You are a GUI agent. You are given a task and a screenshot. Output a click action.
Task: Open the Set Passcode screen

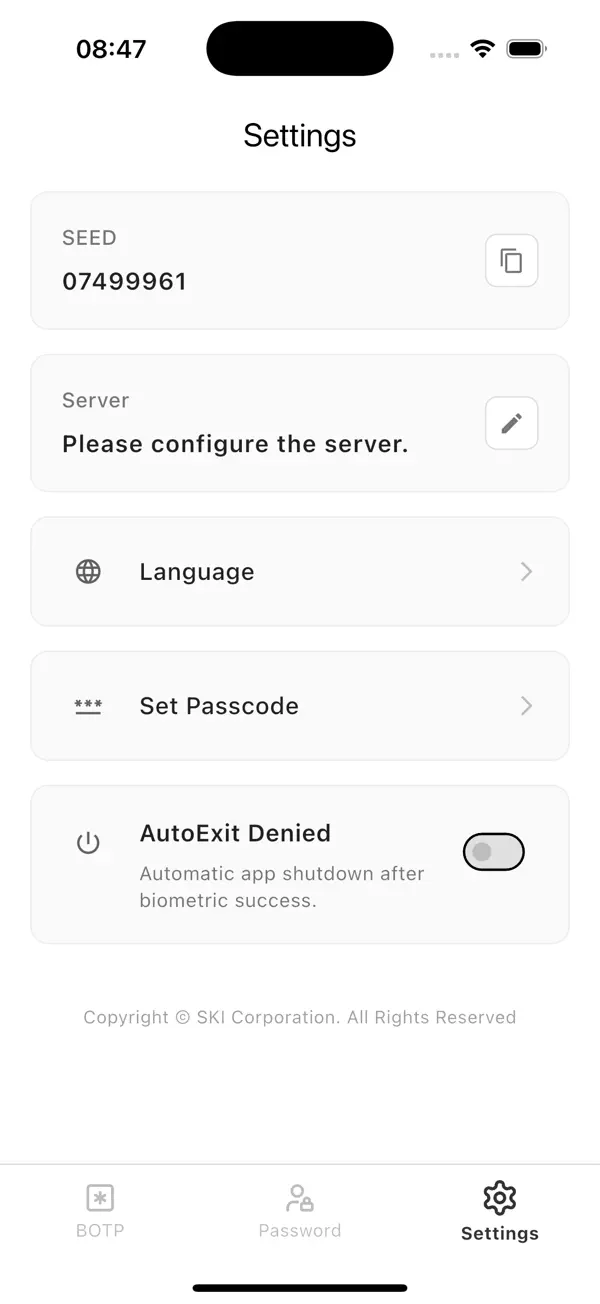pyautogui.click(x=300, y=705)
